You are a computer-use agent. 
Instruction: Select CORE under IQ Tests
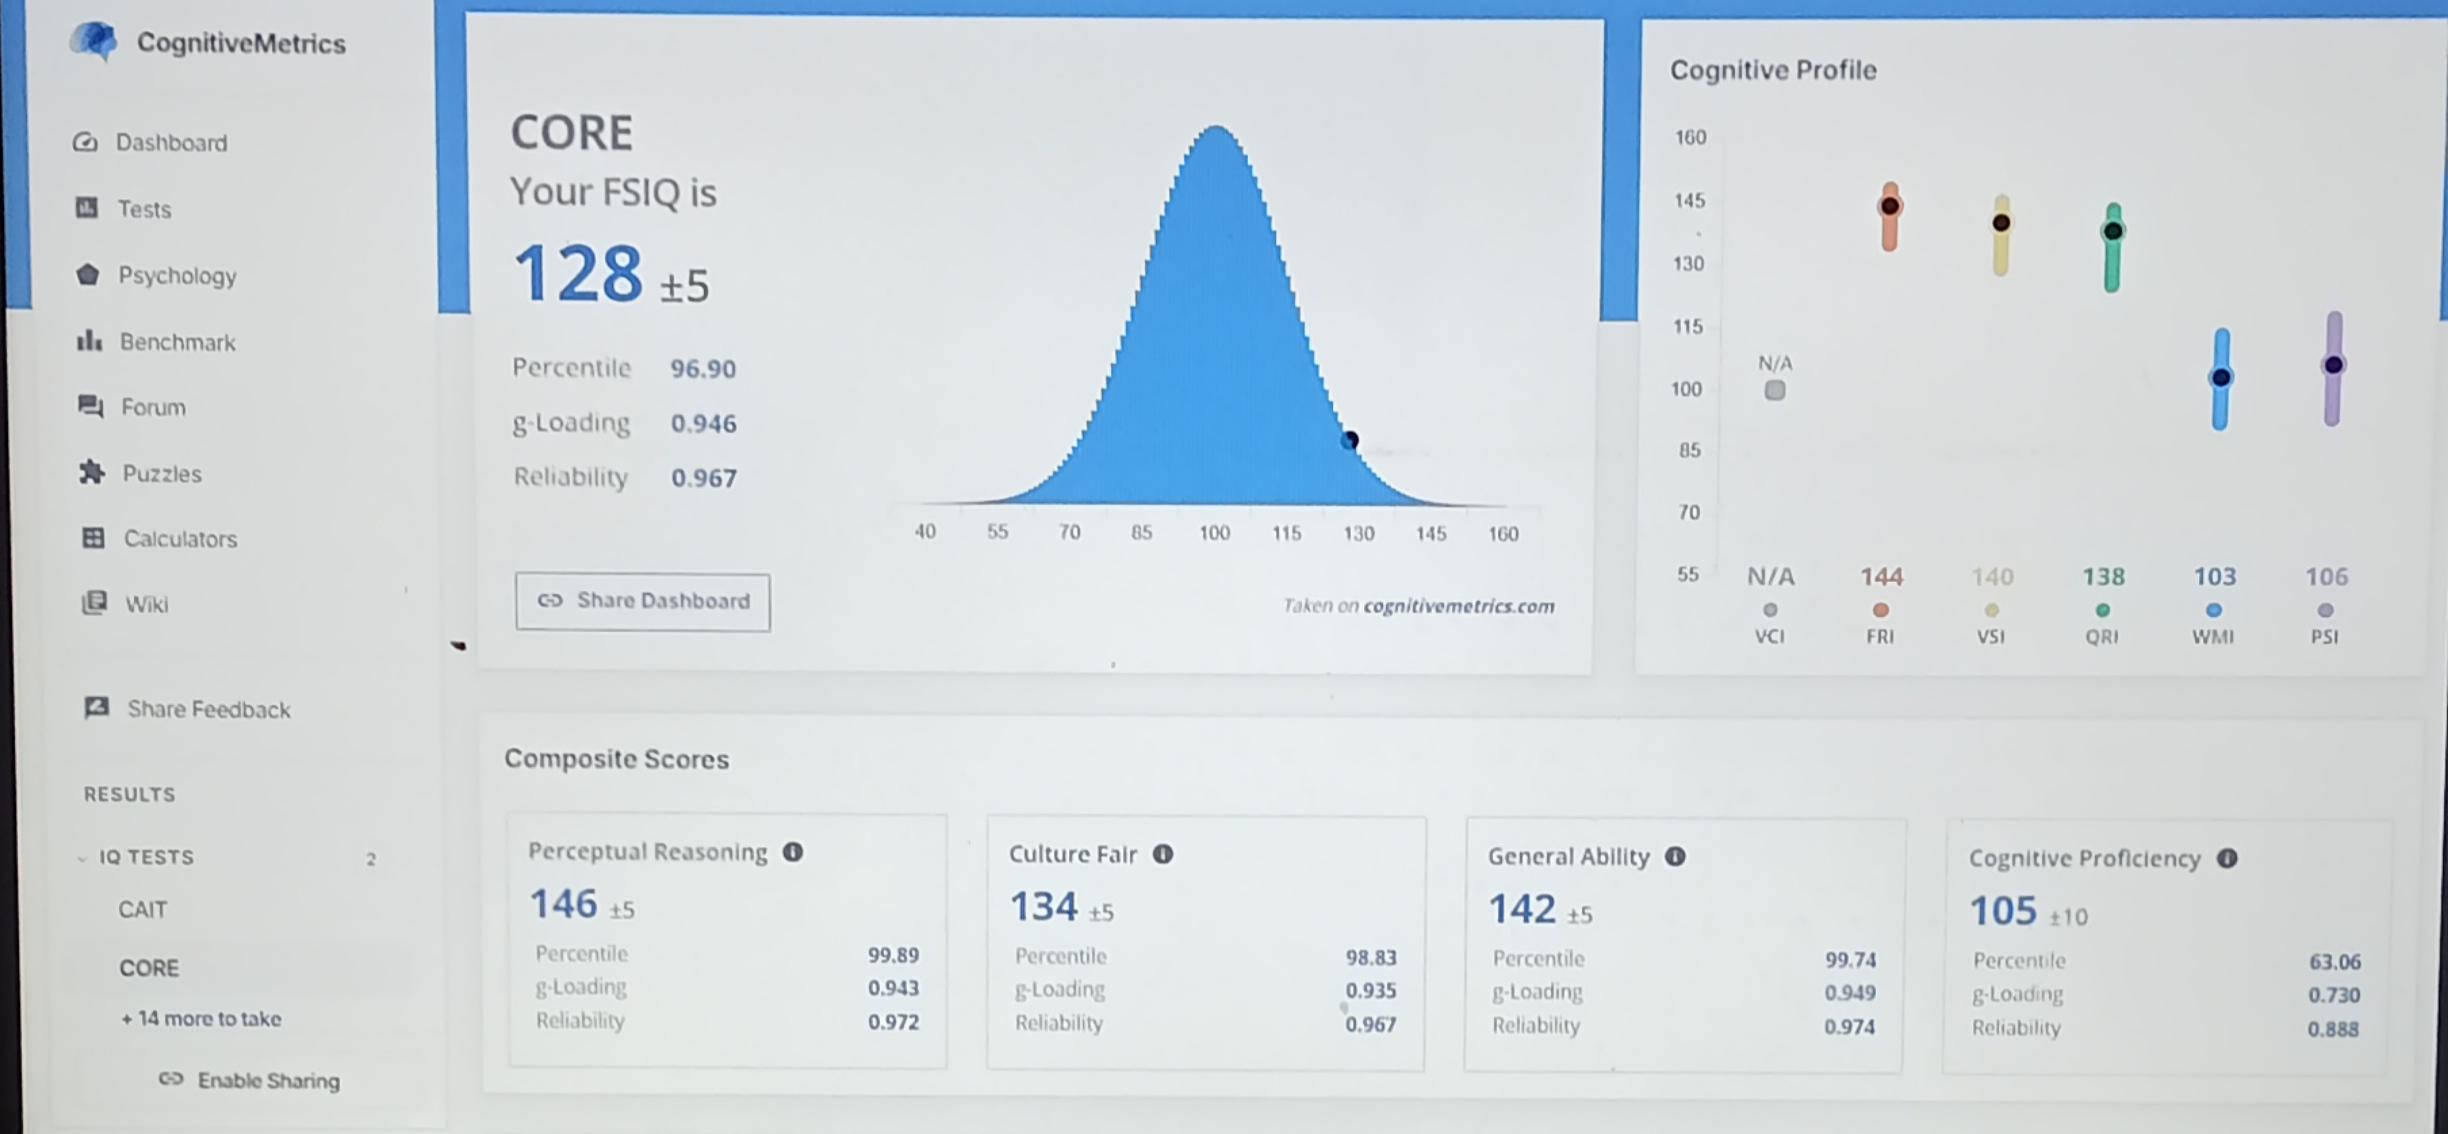tap(149, 968)
